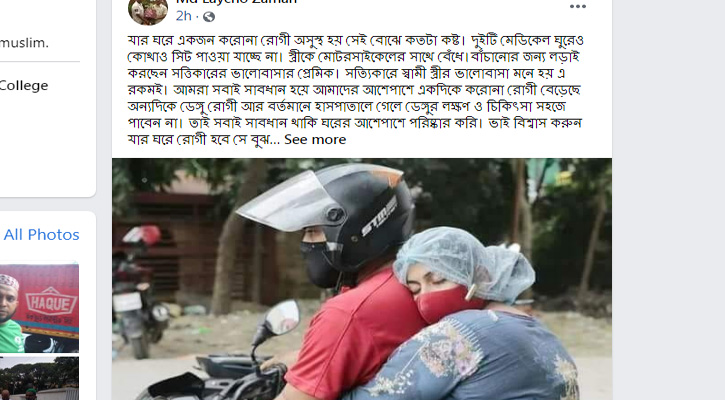Screen dimensions: 725x400
Task: Expand the post with See more
Action: pyautogui.click(x=315, y=140)
